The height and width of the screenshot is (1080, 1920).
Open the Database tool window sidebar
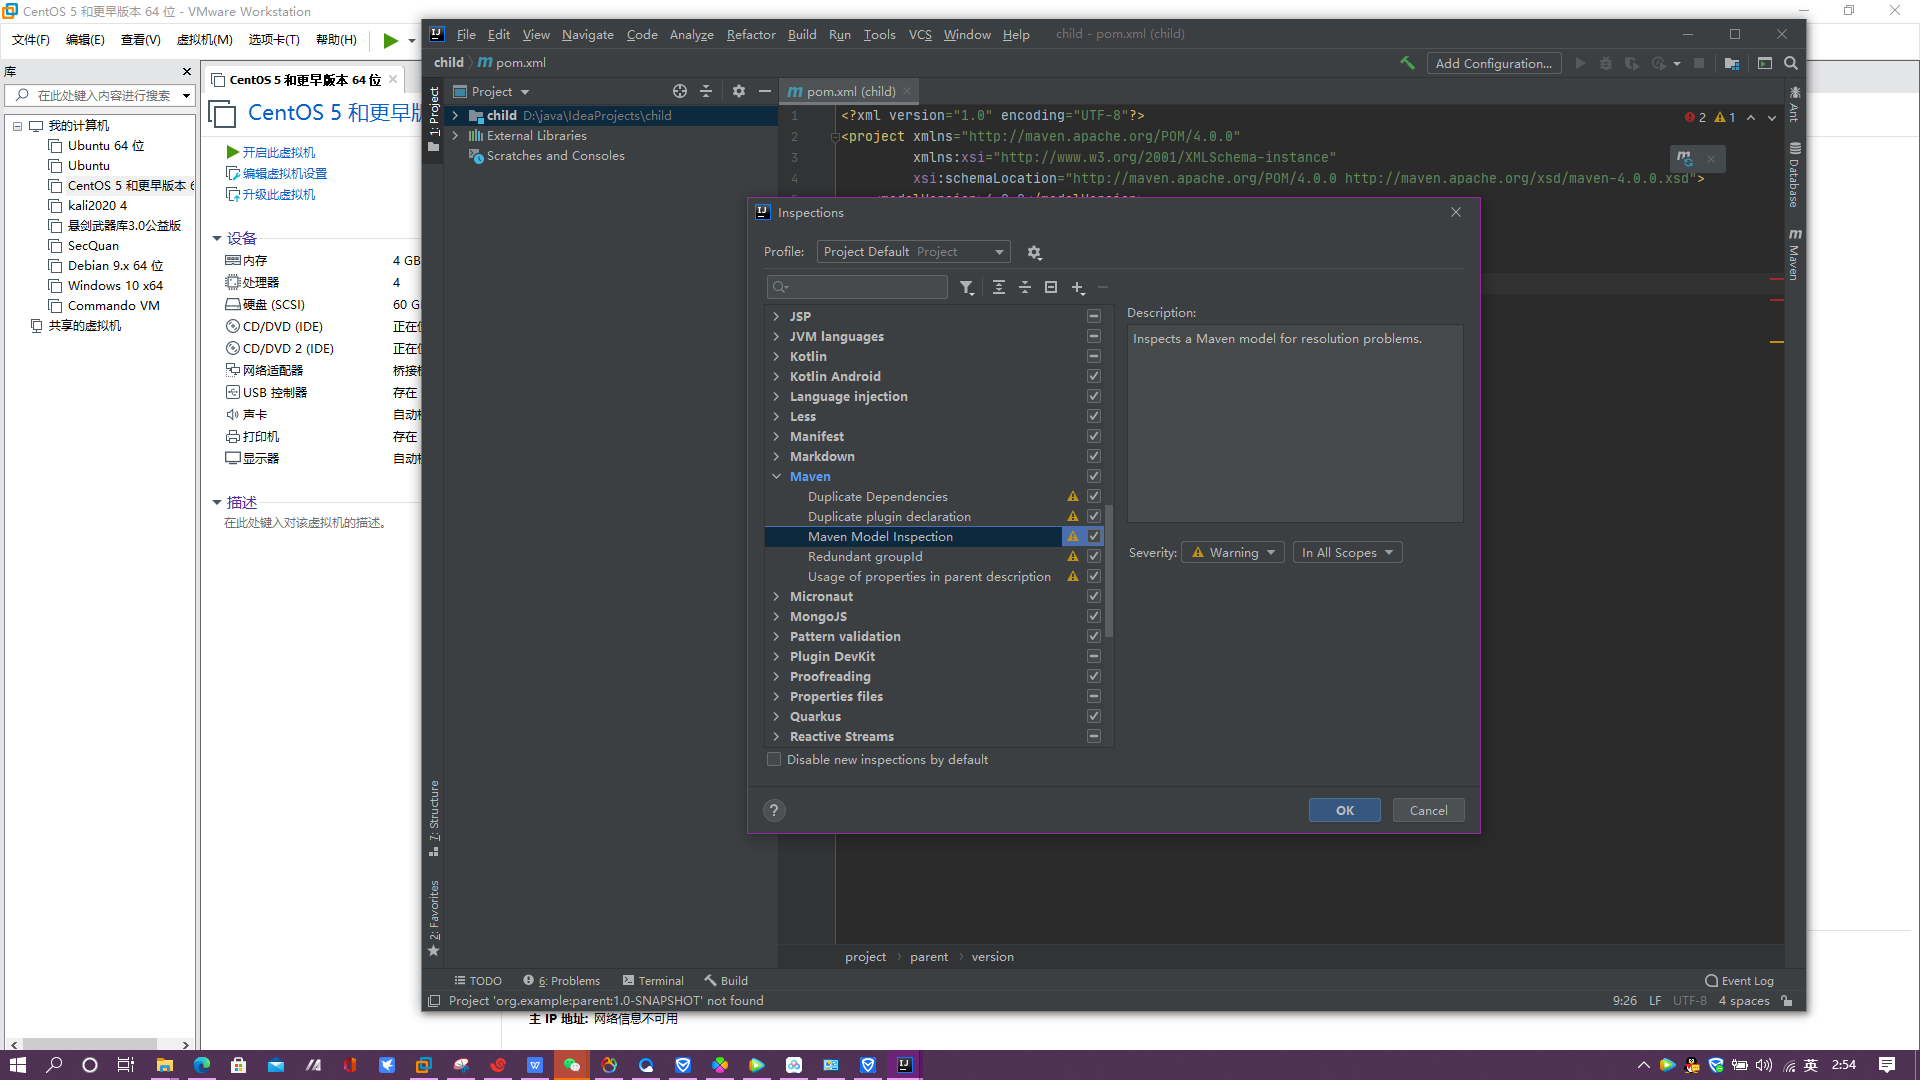[x=1794, y=175]
